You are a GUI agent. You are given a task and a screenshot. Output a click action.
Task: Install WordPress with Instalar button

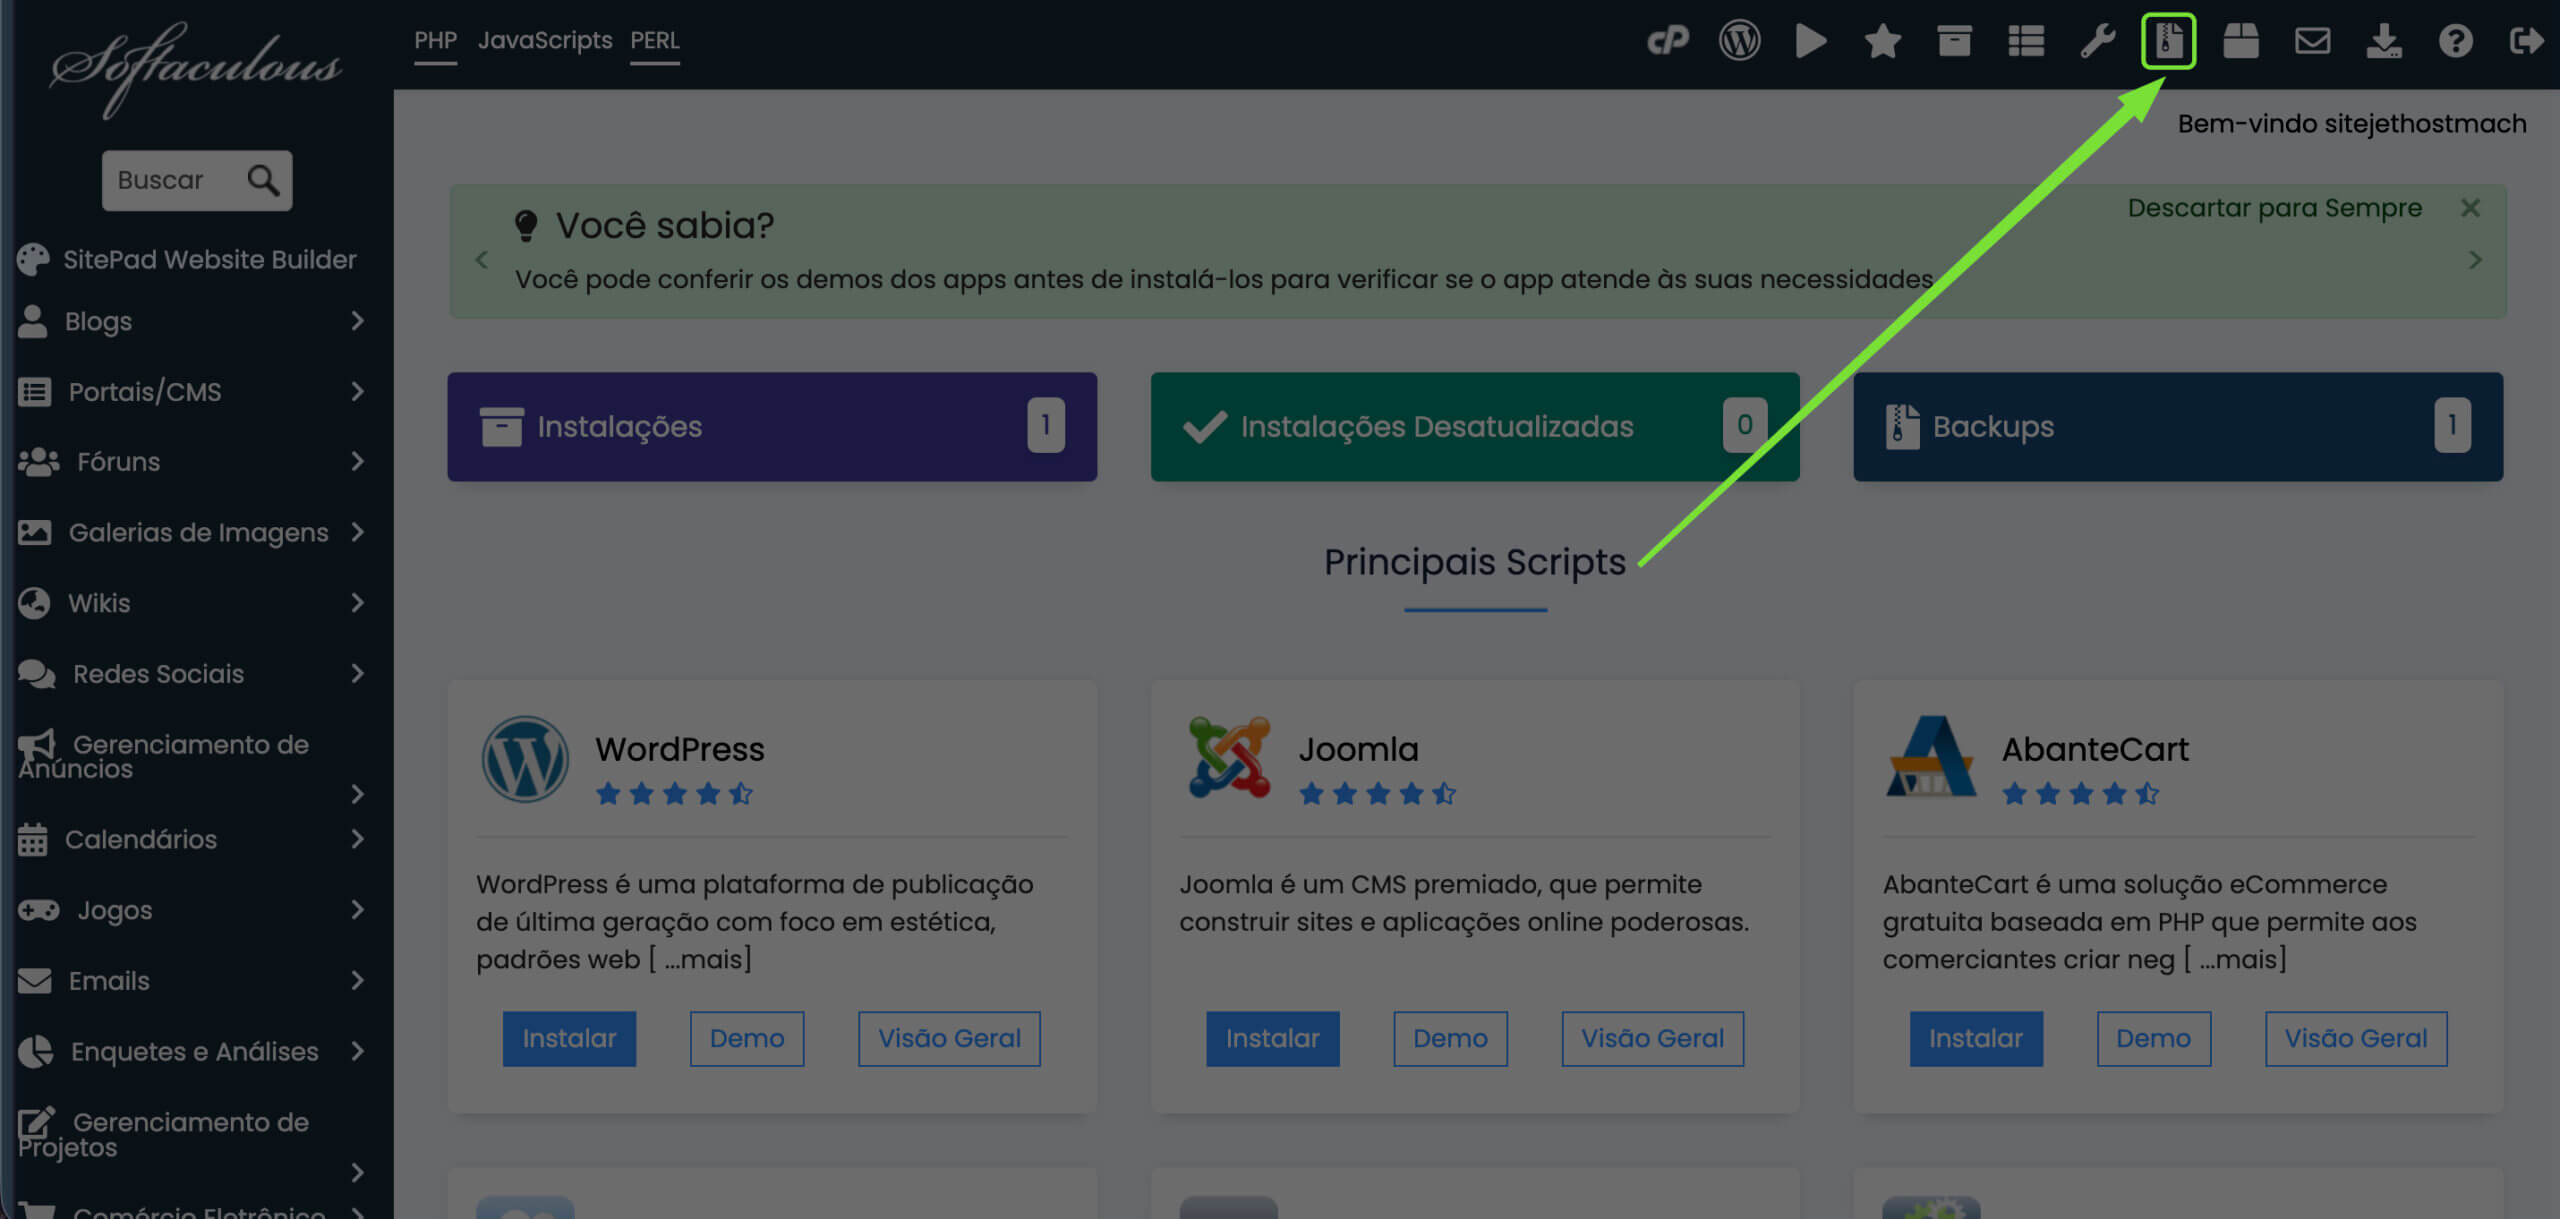[569, 1039]
